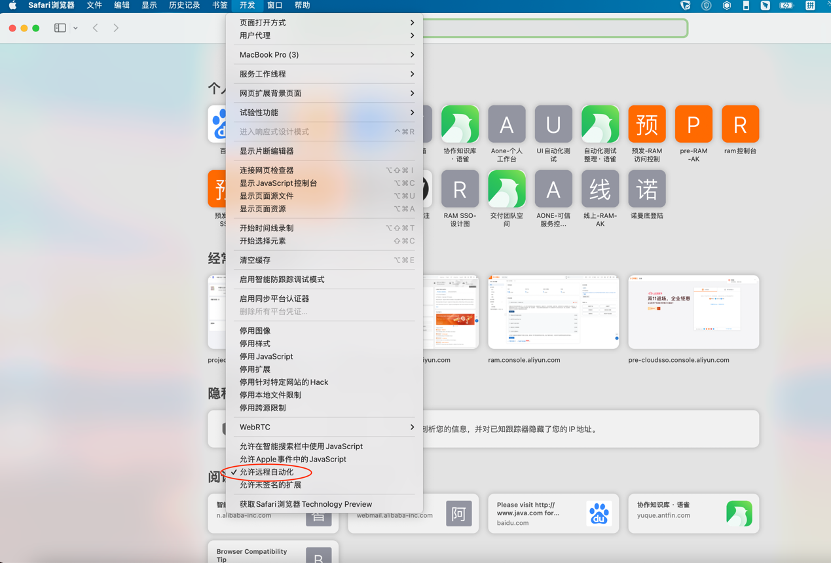Open the ram控制台 favorite
832x564 pixels.
[x=740, y=124]
